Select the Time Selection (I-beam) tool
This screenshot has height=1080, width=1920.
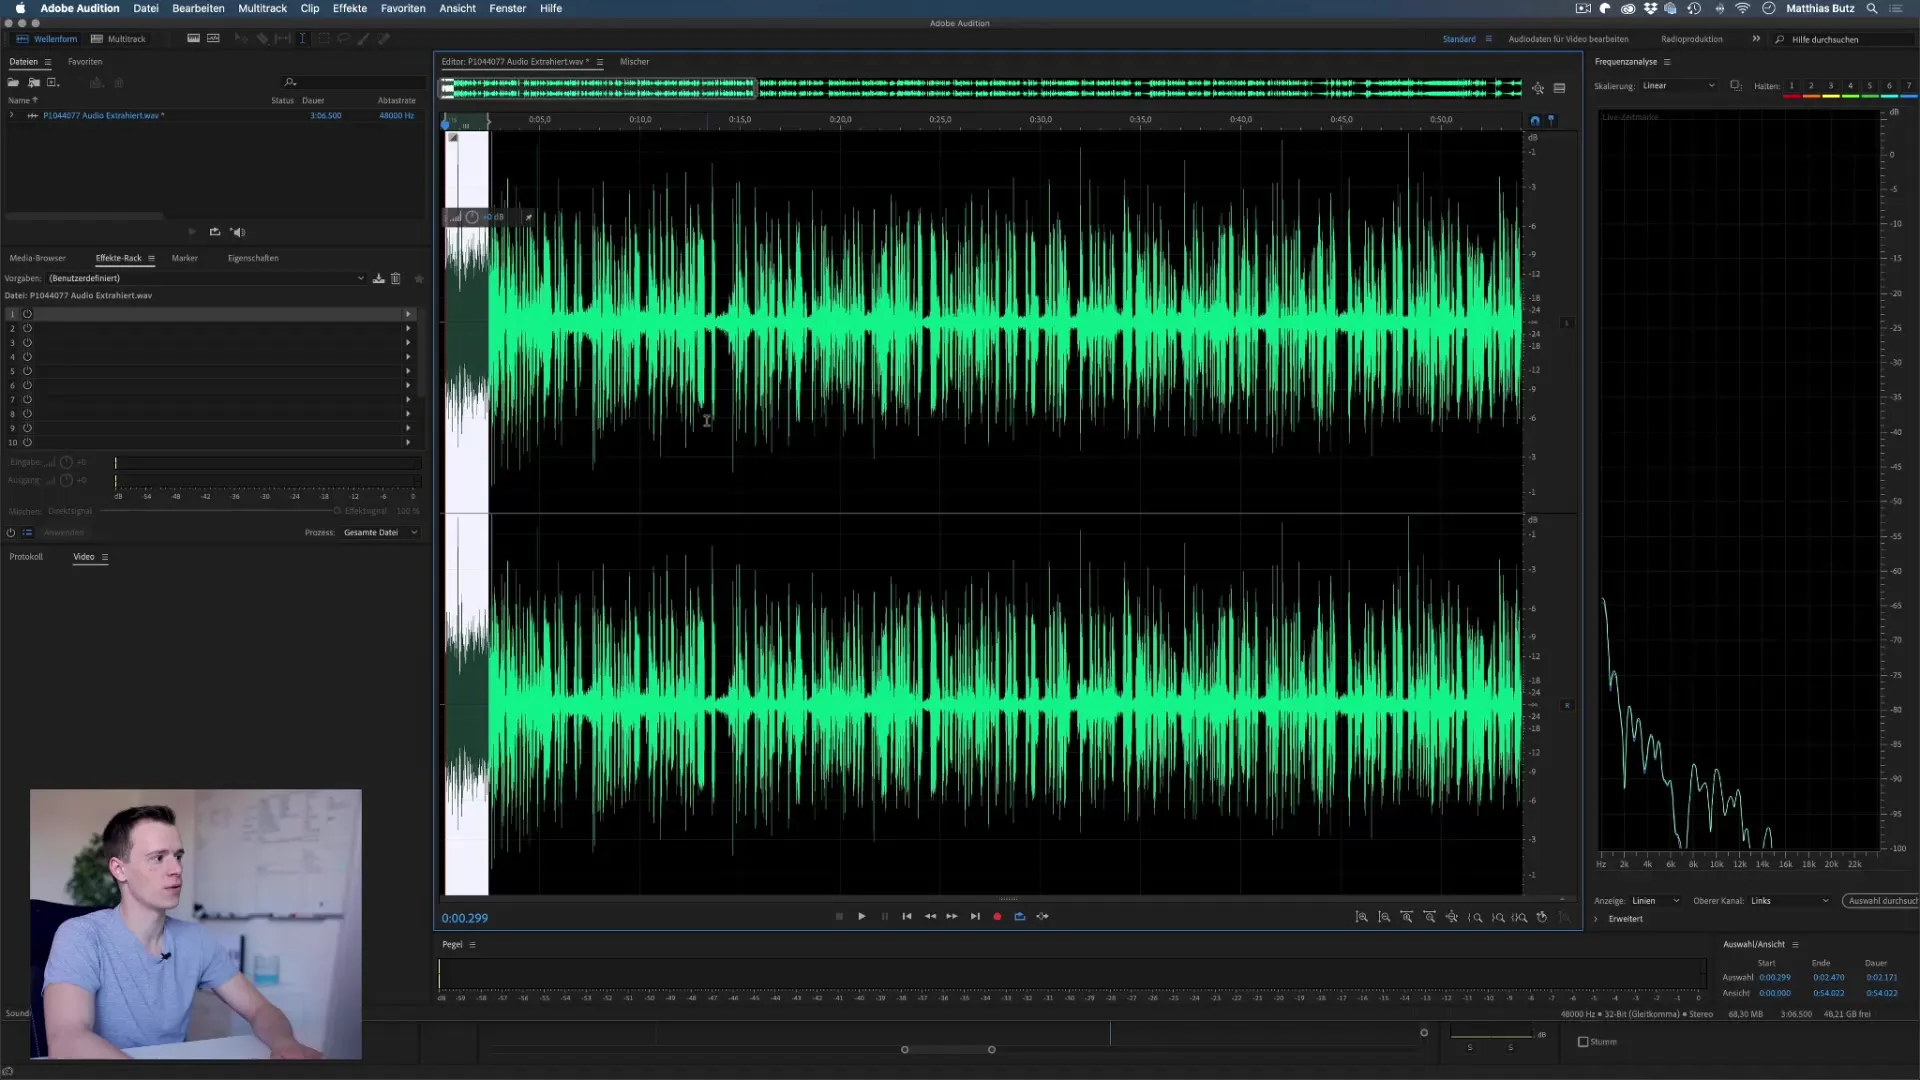tap(302, 39)
